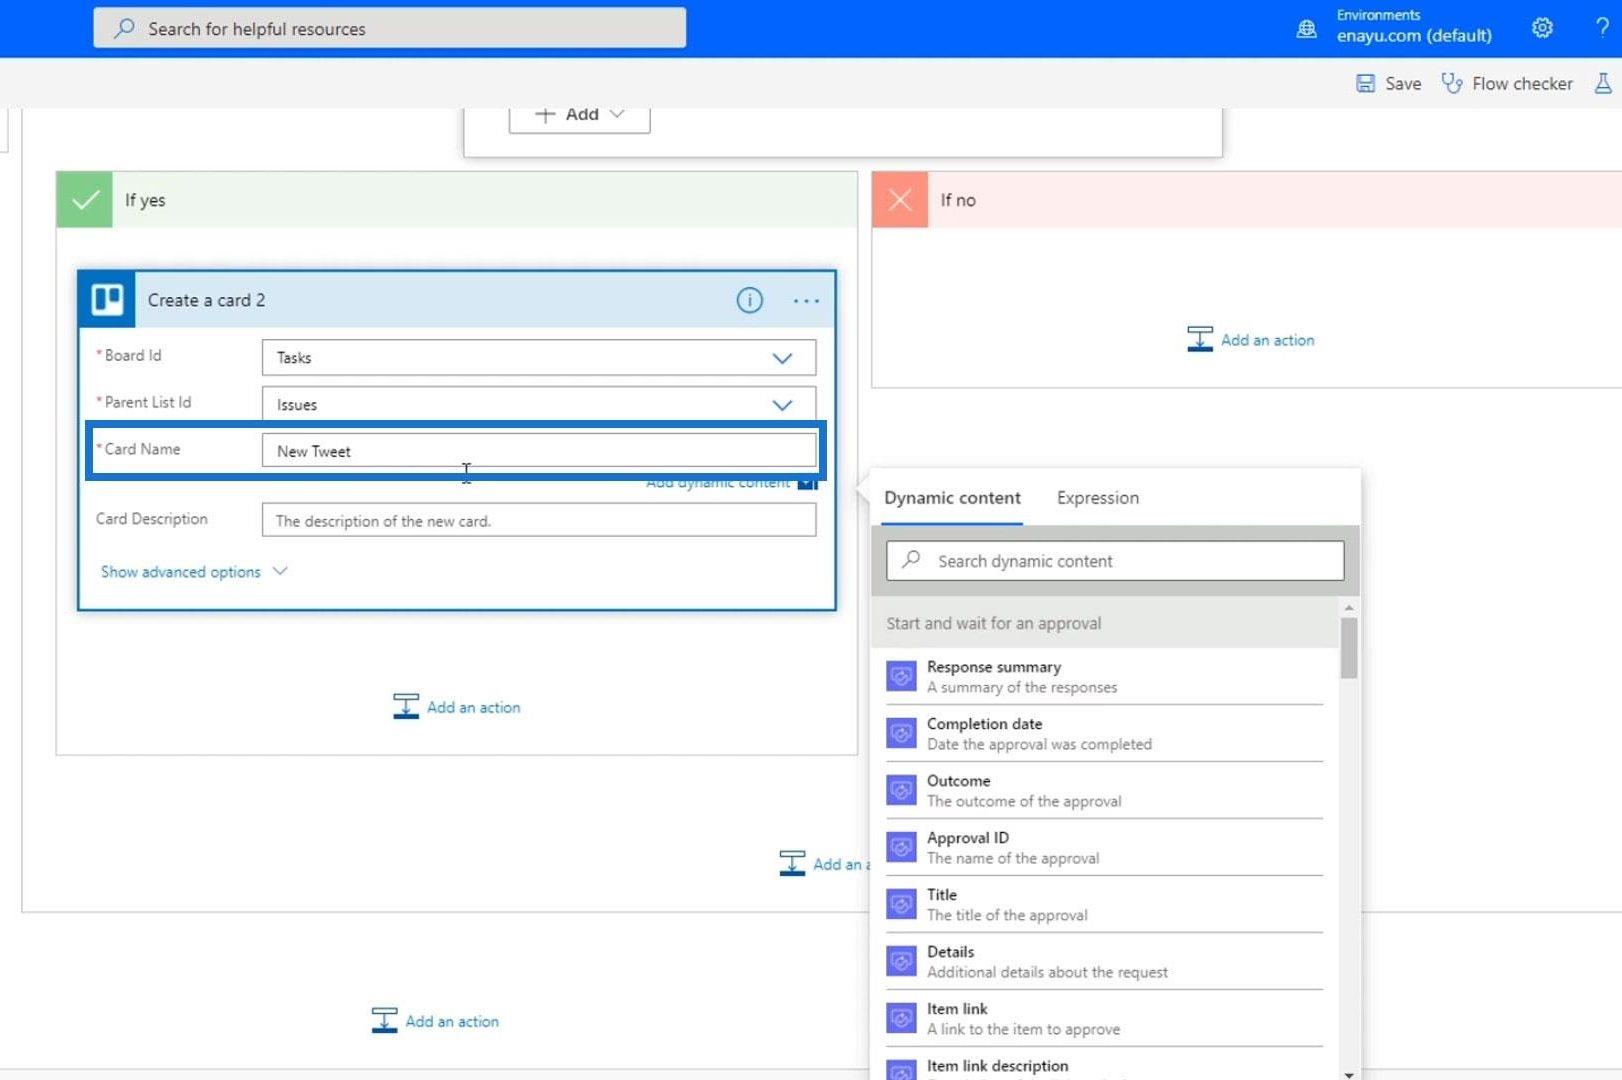The image size is (1622, 1080).
Task: Click the approval icon beside Item link
Action: [901, 1019]
